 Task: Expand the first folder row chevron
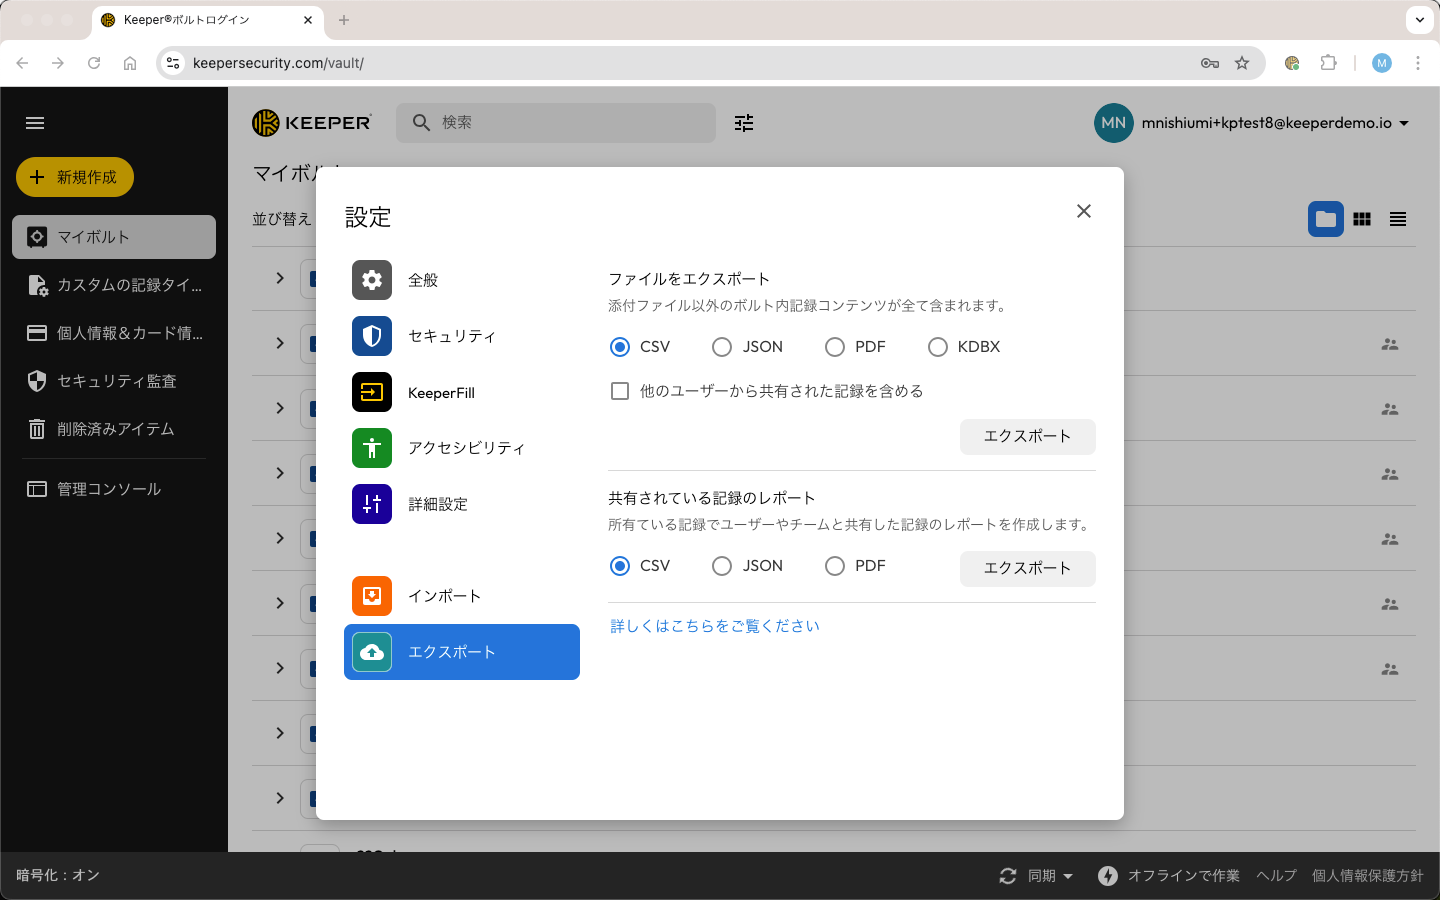(280, 278)
